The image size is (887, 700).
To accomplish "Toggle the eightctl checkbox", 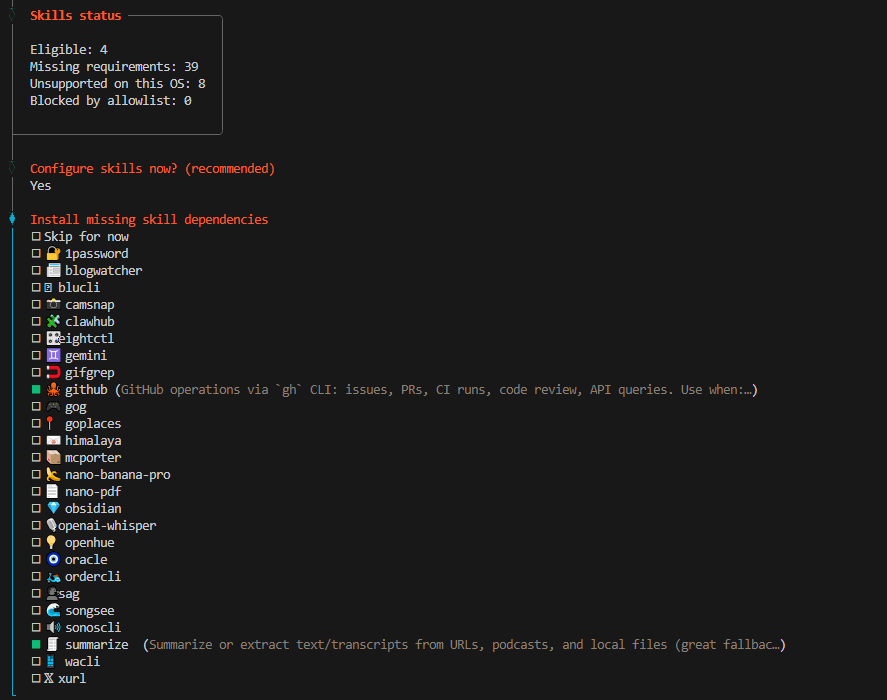I will coord(36,338).
